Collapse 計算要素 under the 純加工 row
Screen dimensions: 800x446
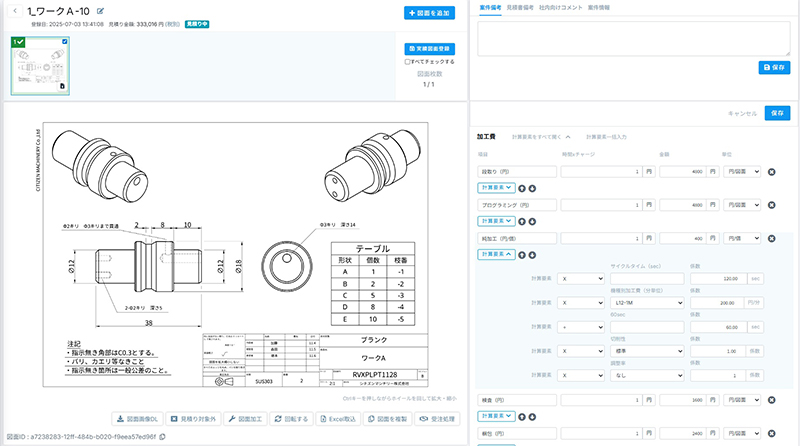(x=497, y=255)
